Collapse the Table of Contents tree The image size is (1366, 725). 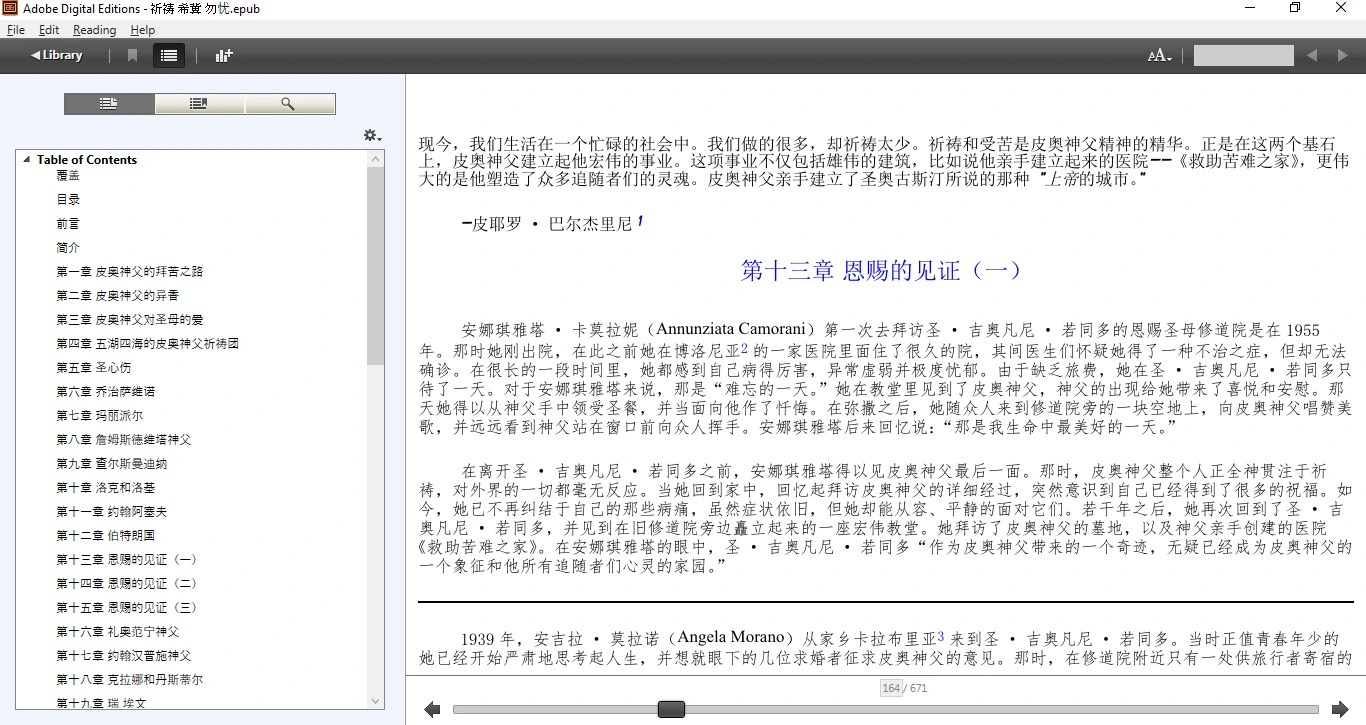pos(27,160)
